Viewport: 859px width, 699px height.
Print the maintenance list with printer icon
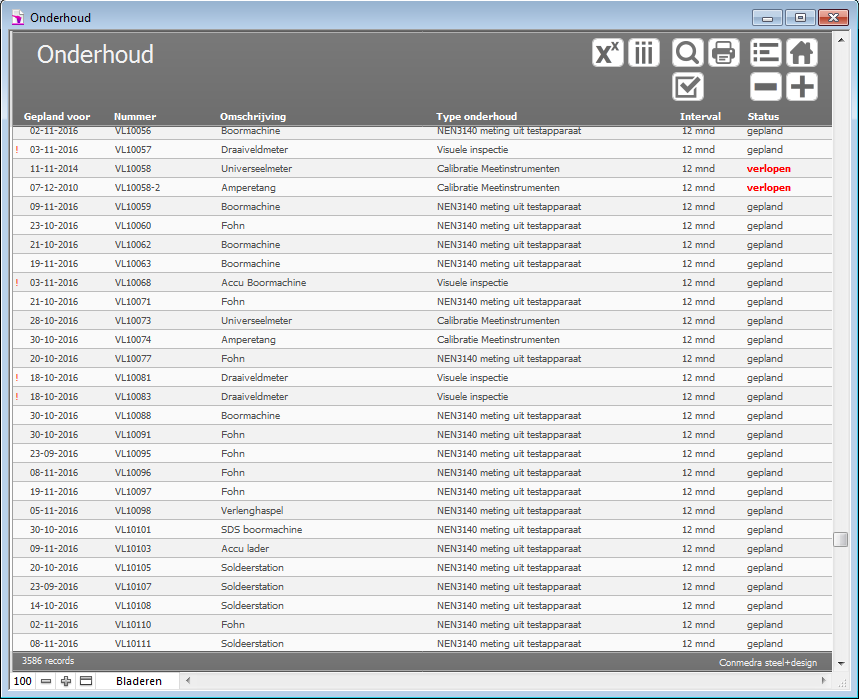(x=724, y=53)
